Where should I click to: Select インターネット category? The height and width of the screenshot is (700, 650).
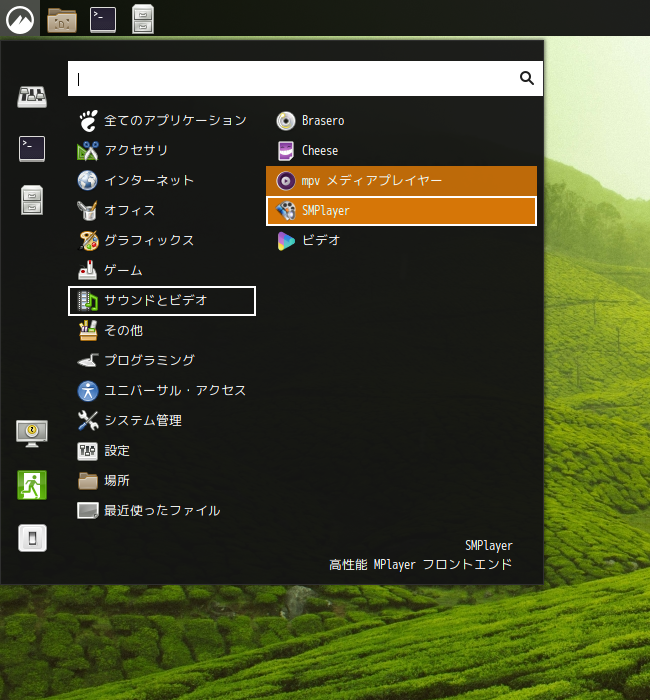click(162, 180)
